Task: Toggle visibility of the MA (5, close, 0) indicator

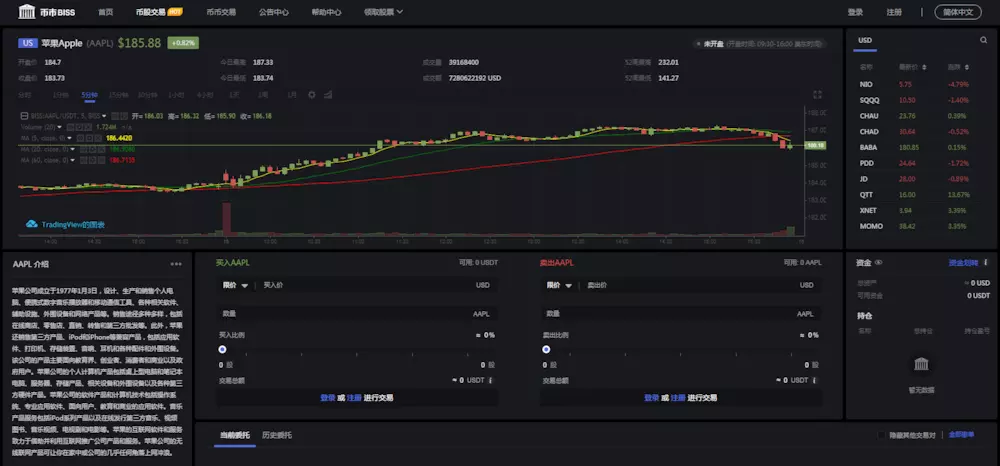Action: [x=80, y=138]
